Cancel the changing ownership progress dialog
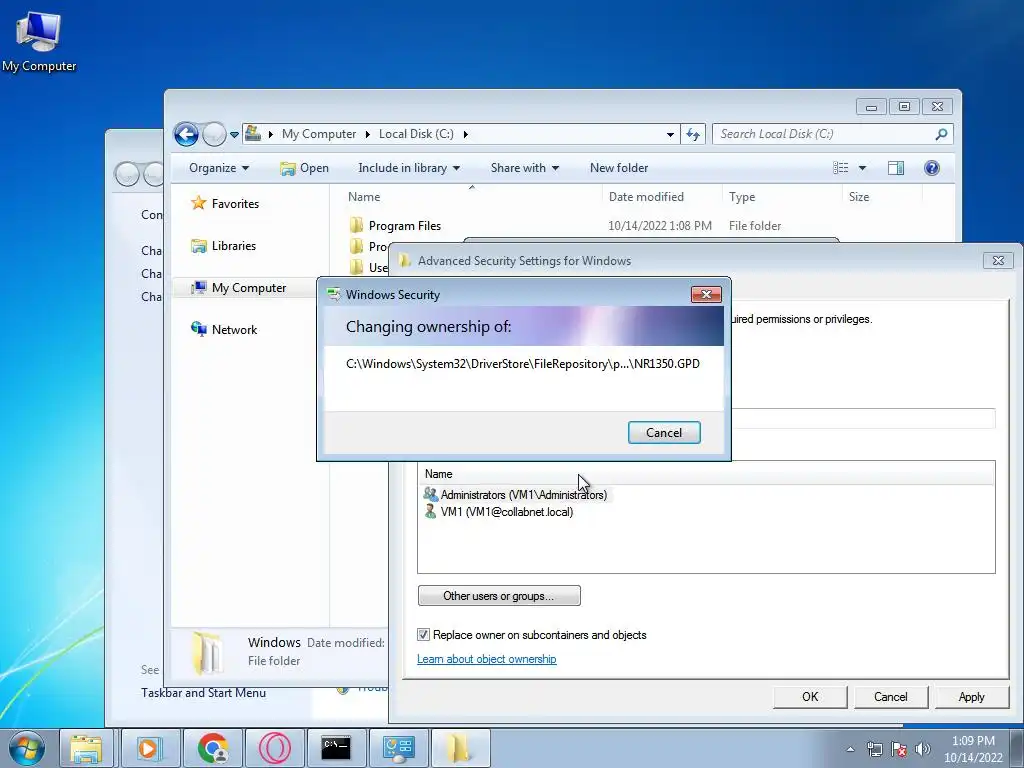Screen dimensions: 1024x768 pyautogui.click(x=664, y=432)
